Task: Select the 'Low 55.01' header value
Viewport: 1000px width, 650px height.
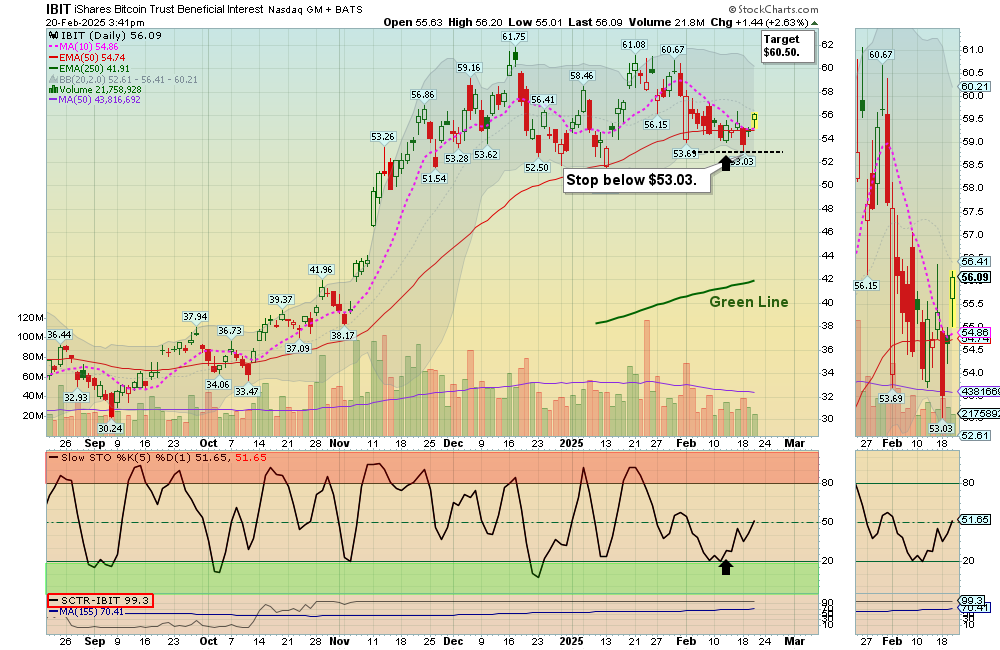Action: [x=536, y=22]
